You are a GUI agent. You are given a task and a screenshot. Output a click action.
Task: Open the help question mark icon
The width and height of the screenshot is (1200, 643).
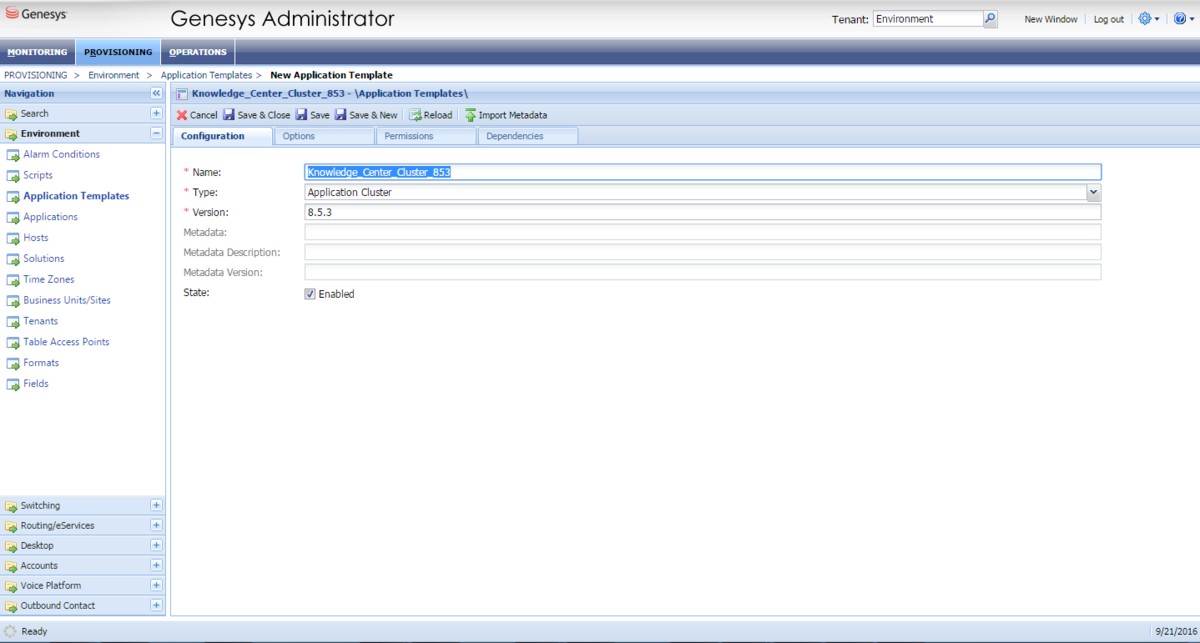click(x=1178, y=19)
